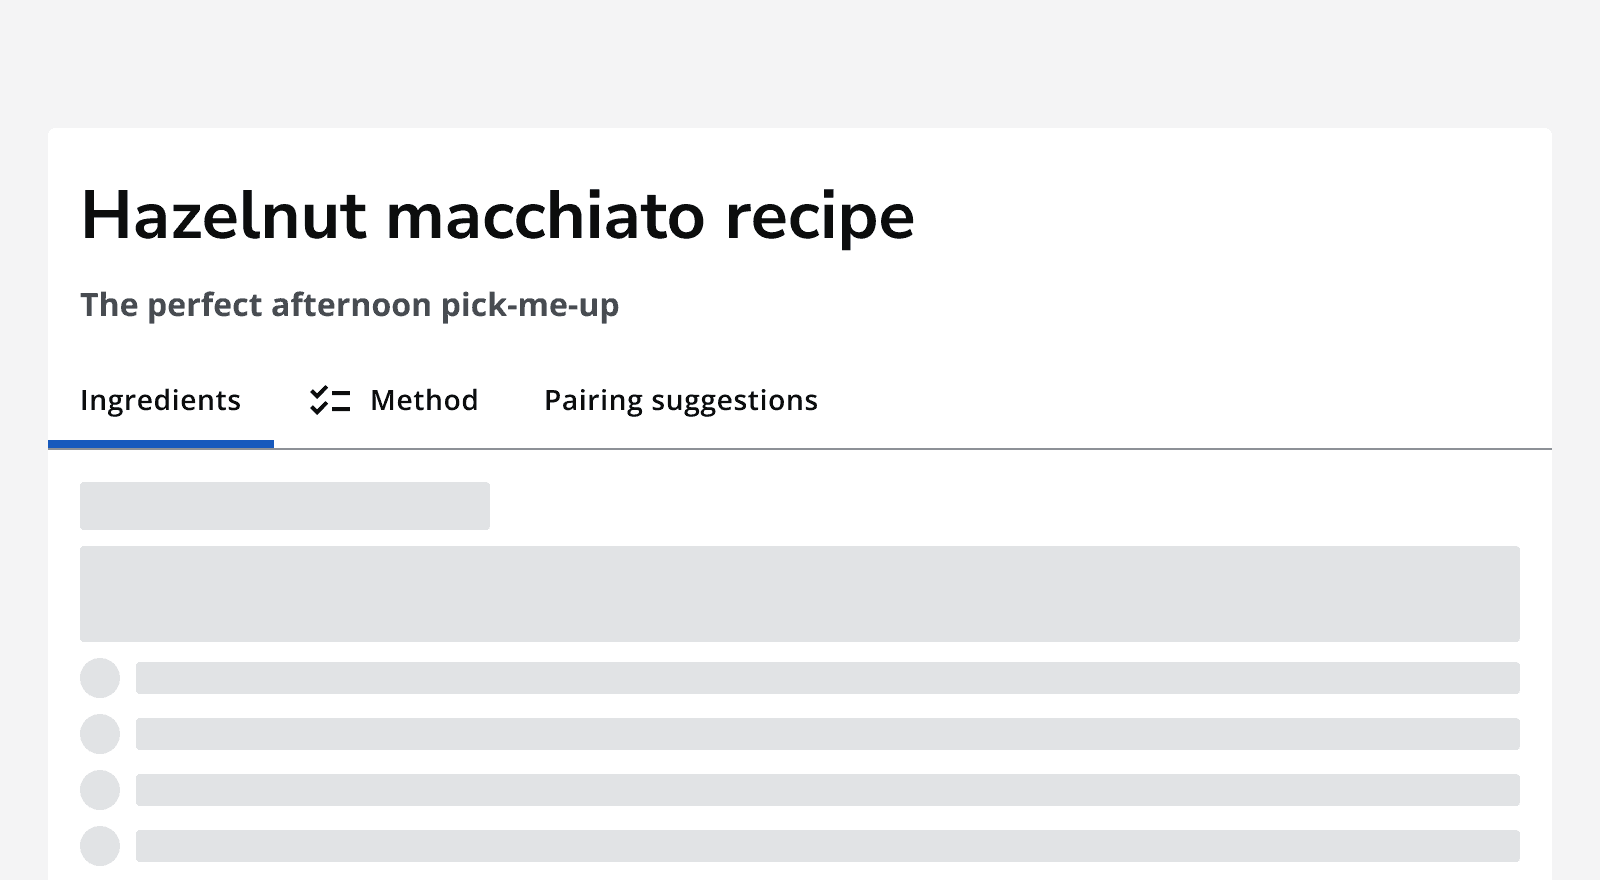The width and height of the screenshot is (1600, 880).
Task: Click the afternoon pick-me-up subtitle text
Action: [x=350, y=305]
